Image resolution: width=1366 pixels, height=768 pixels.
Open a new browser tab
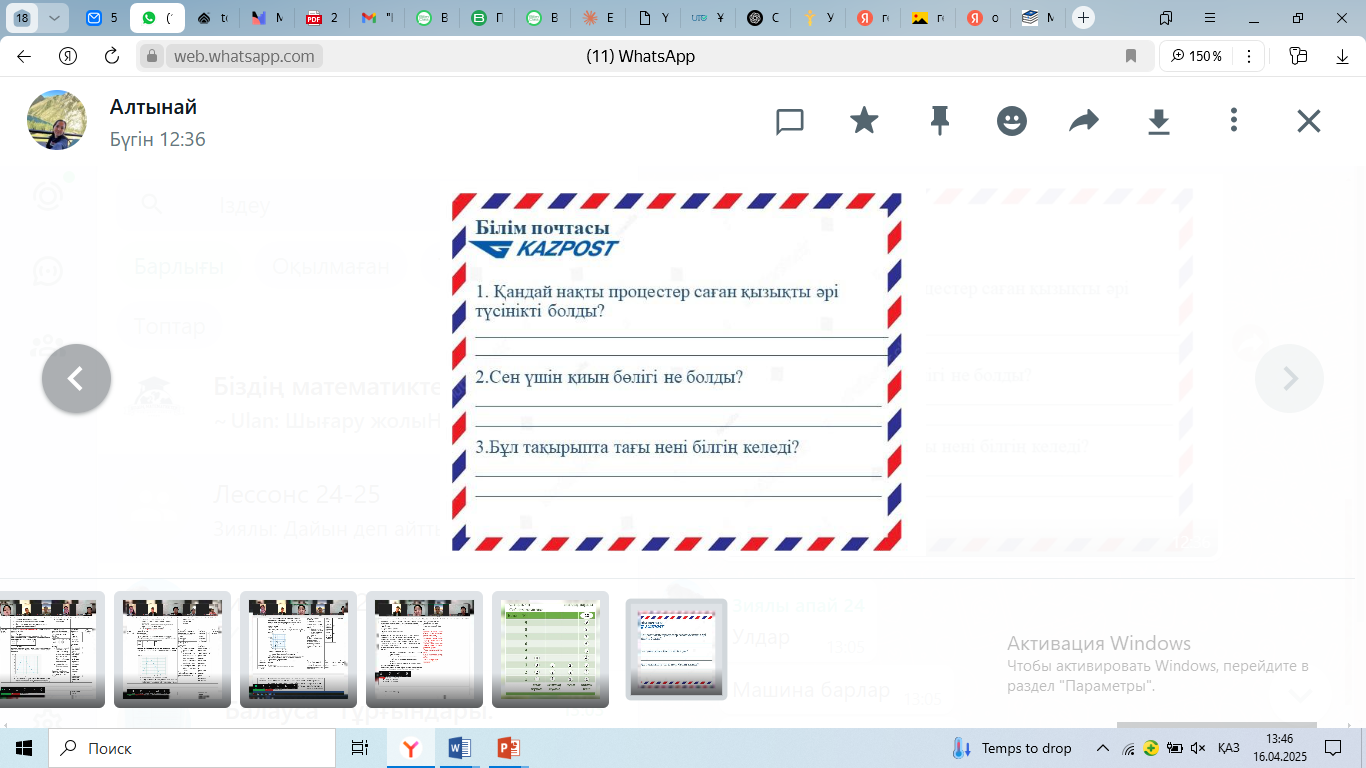[1083, 18]
